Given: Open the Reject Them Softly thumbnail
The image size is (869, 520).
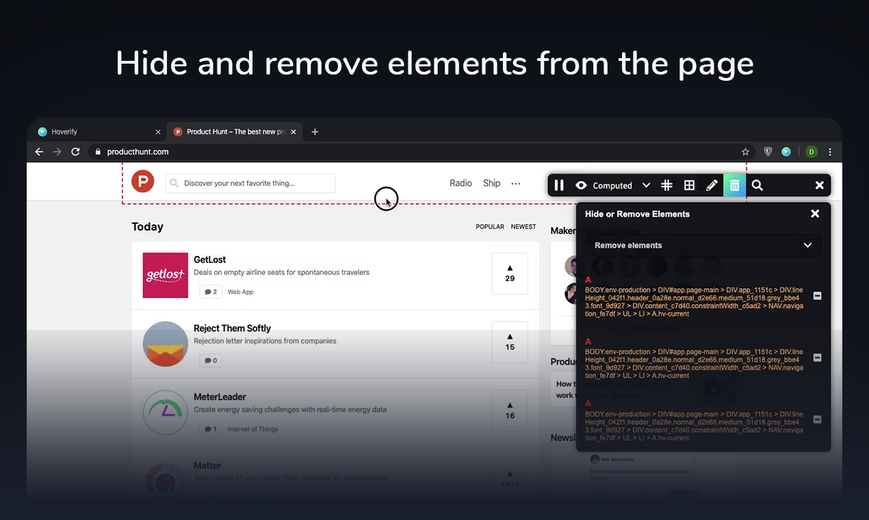Looking at the screenshot, I should point(165,344).
